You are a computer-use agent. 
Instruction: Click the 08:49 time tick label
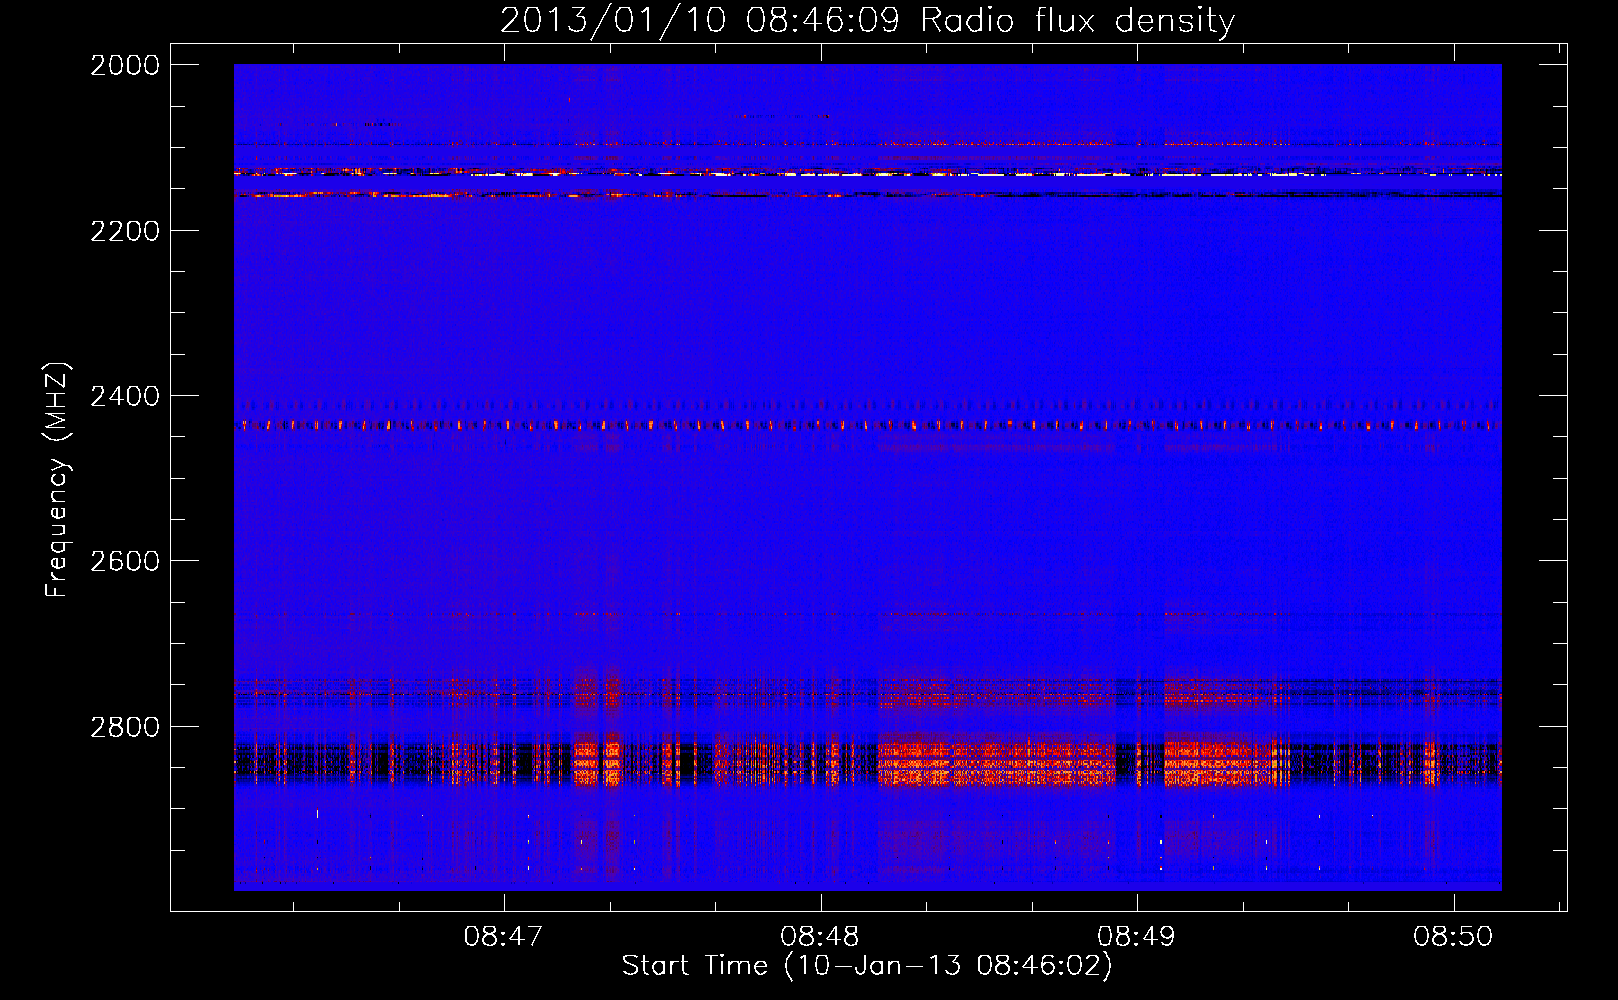click(x=1137, y=937)
